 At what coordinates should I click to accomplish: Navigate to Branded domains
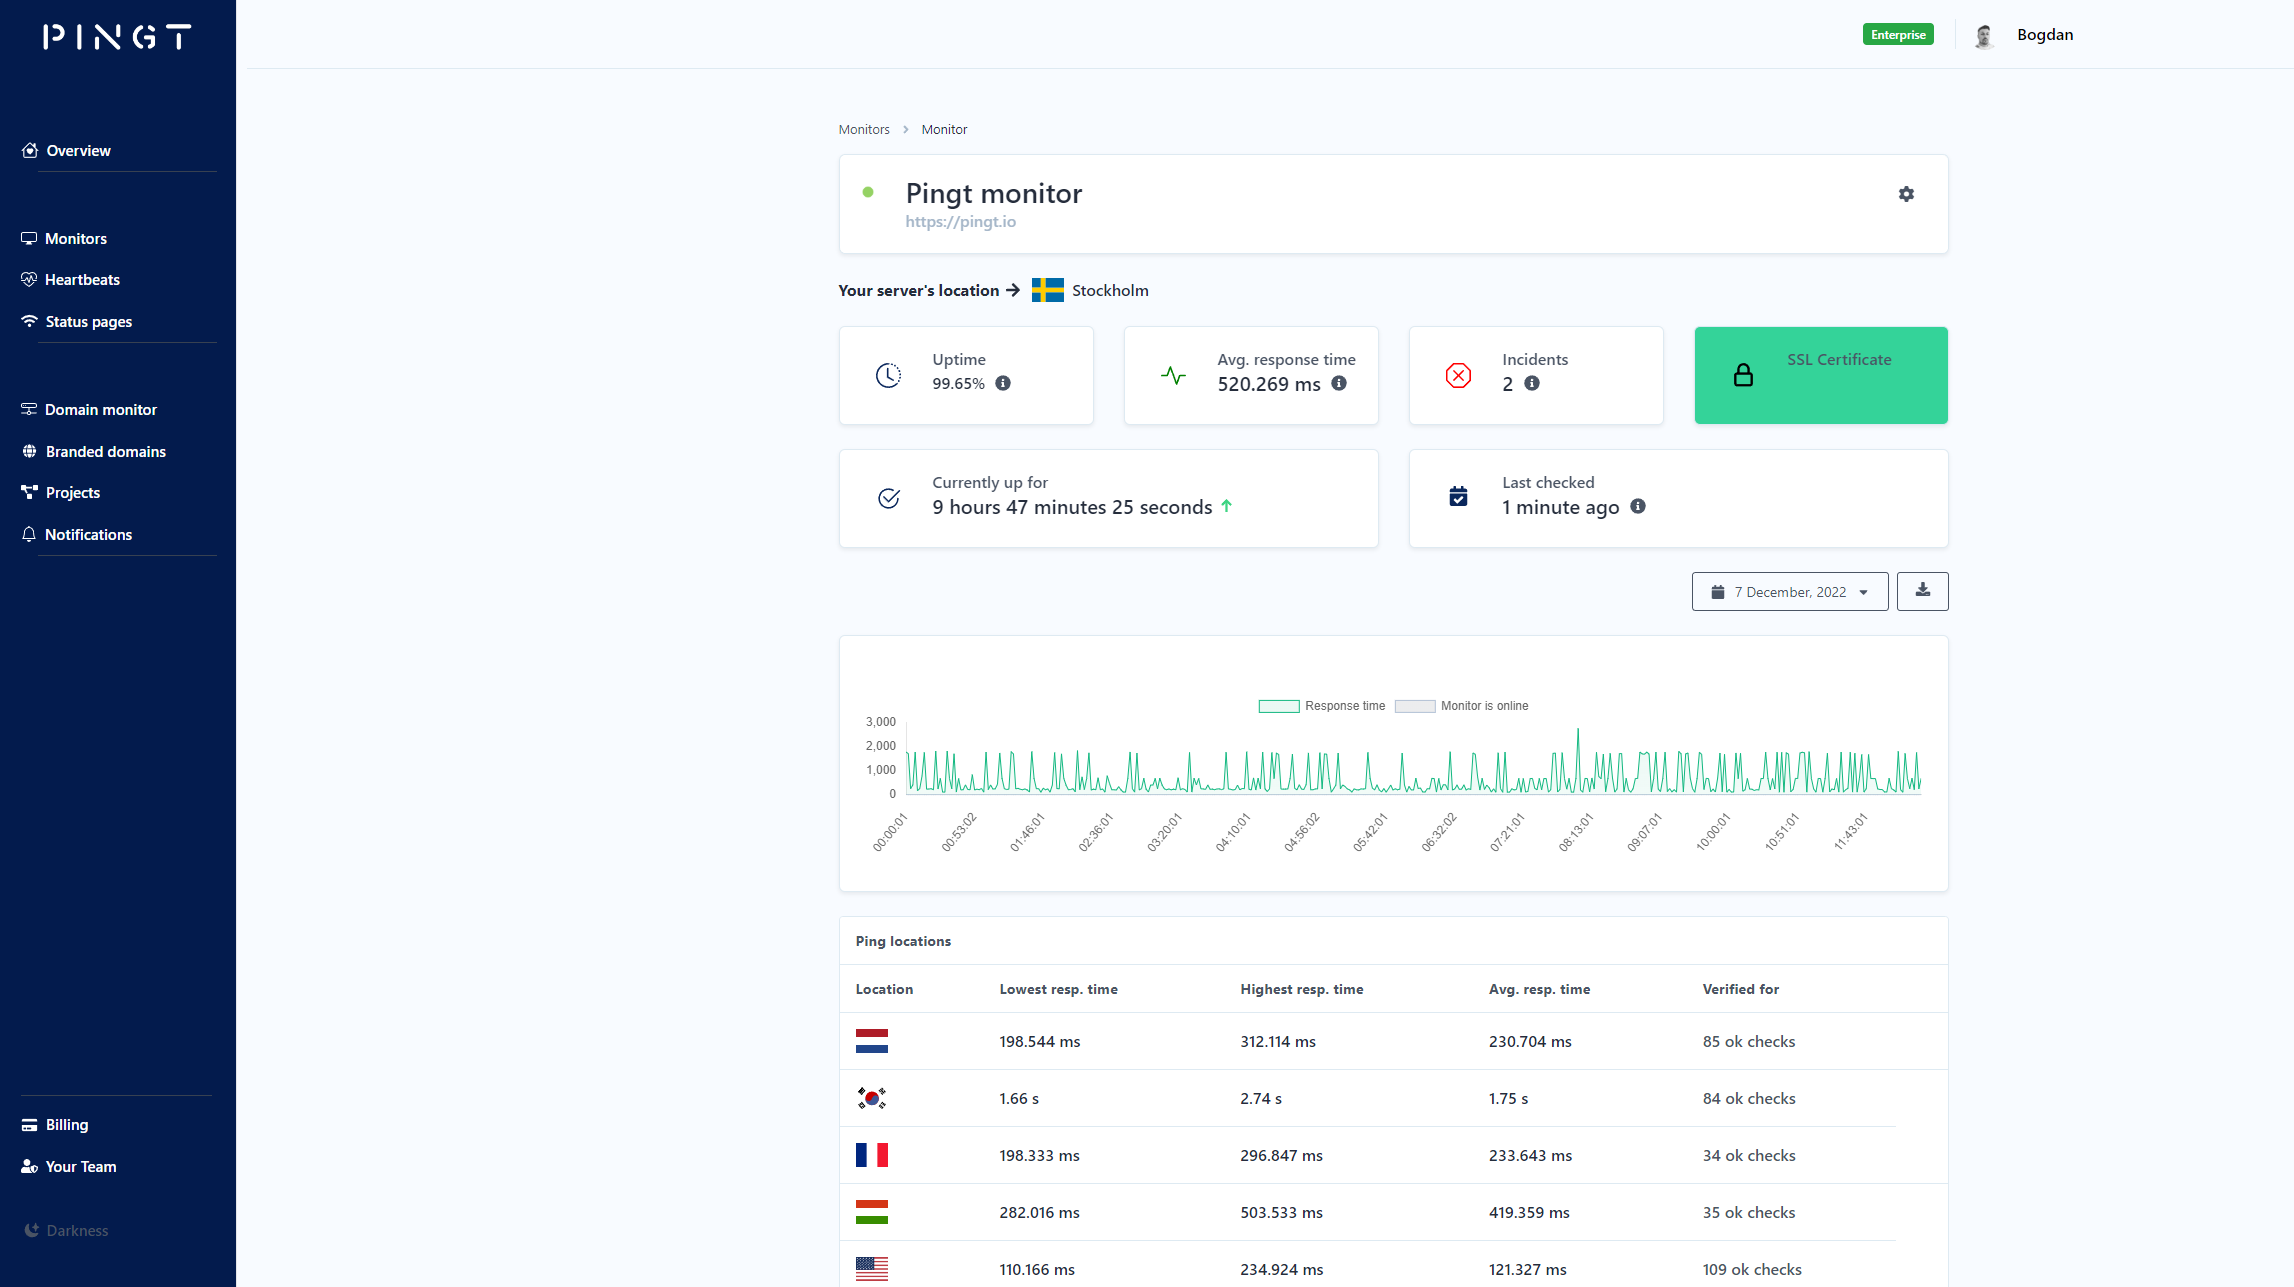[x=94, y=451]
